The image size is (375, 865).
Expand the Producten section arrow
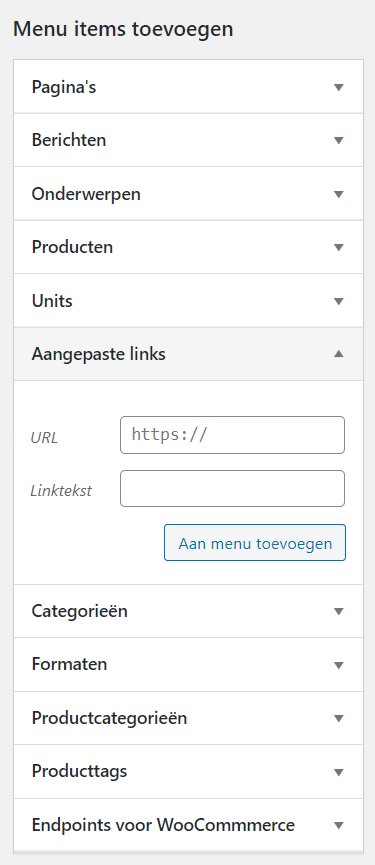[339, 247]
